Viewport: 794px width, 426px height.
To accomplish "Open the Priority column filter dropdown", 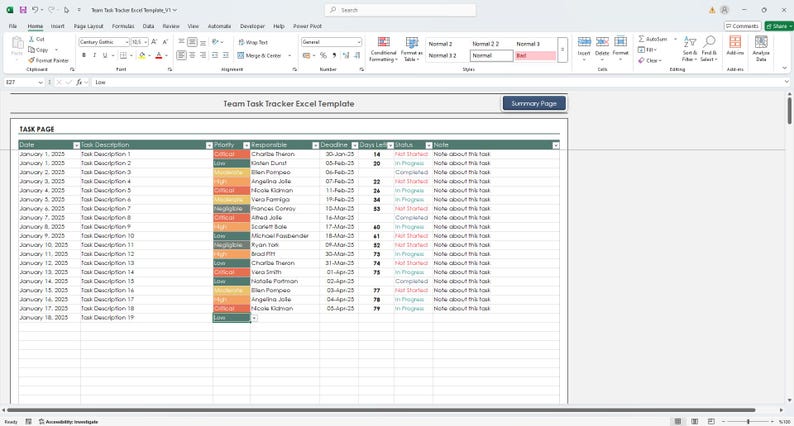I will (x=247, y=145).
